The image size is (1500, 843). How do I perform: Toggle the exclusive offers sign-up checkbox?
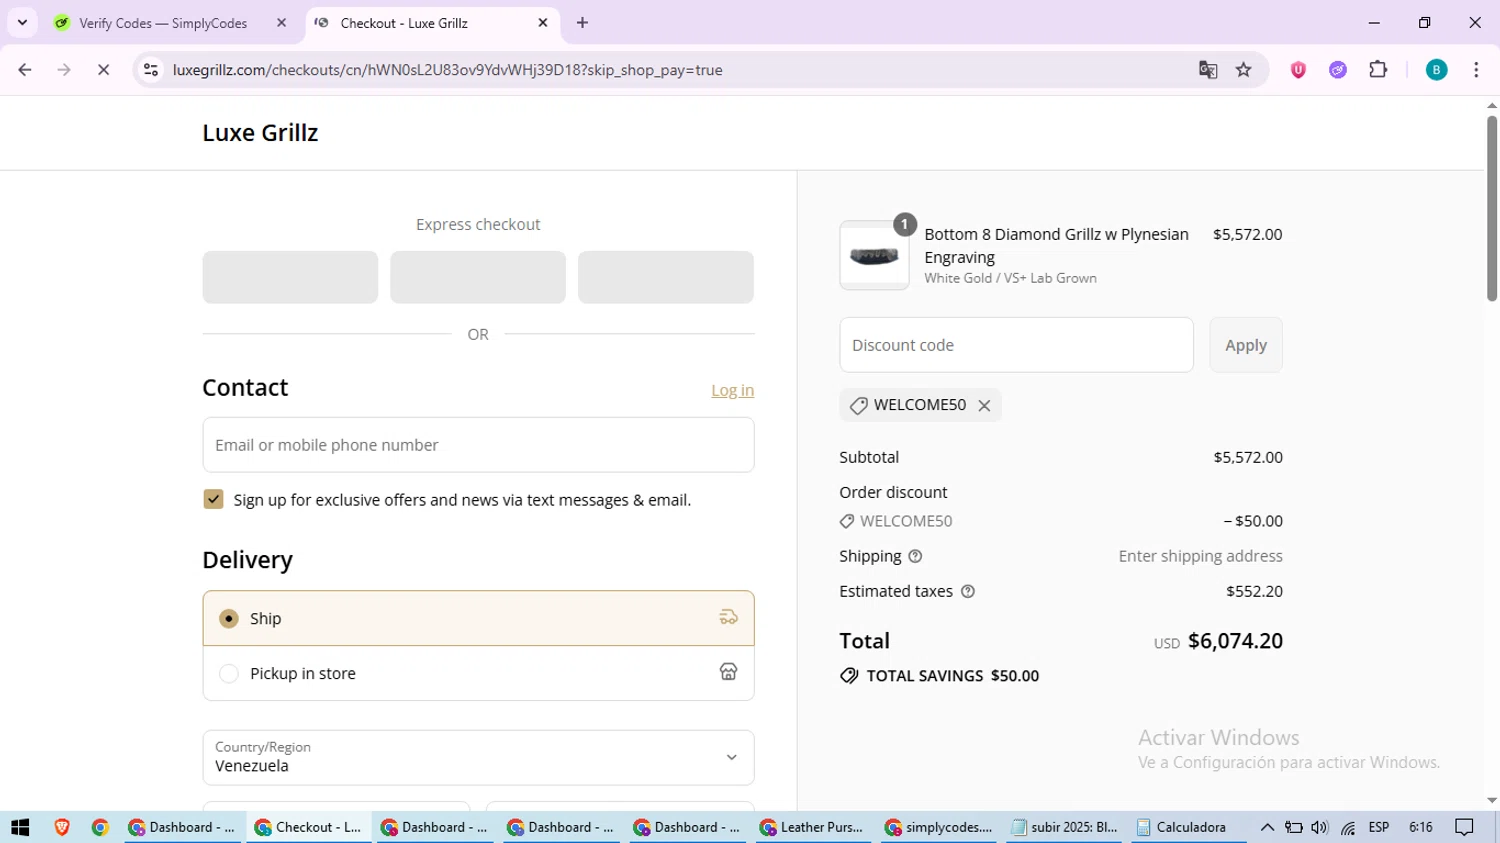pyautogui.click(x=213, y=499)
